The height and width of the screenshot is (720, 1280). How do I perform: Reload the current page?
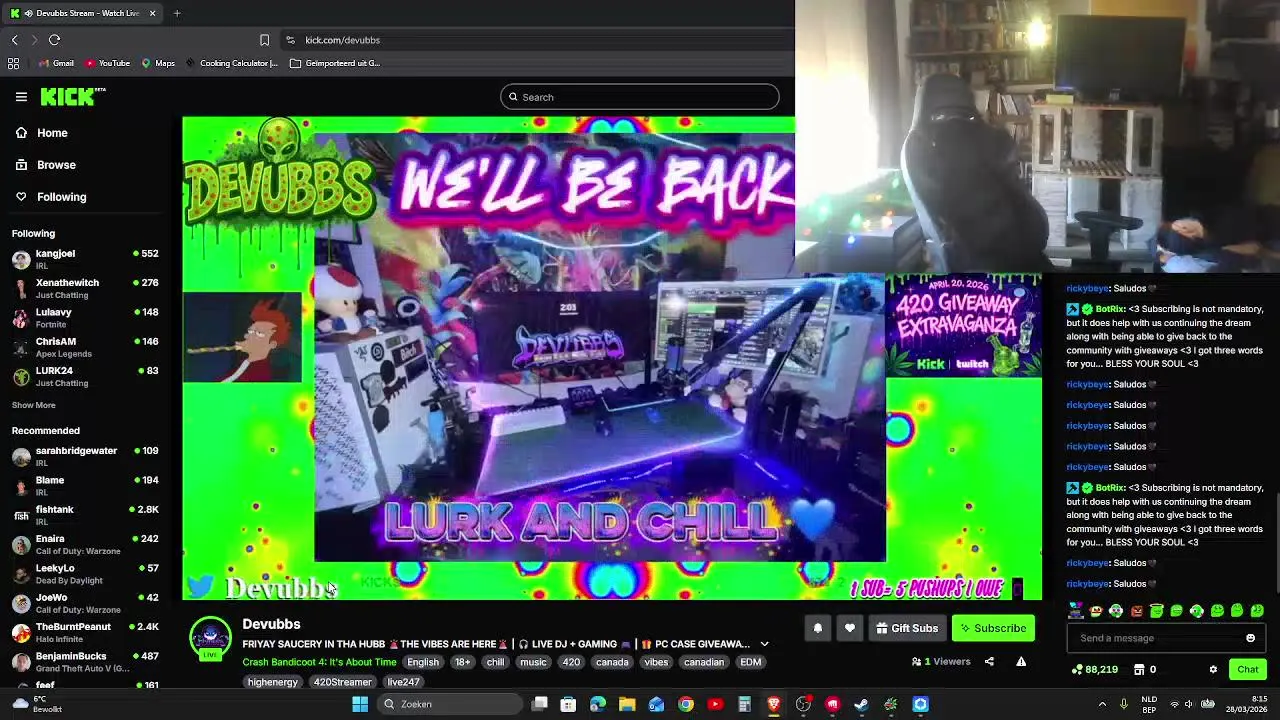click(x=54, y=40)
